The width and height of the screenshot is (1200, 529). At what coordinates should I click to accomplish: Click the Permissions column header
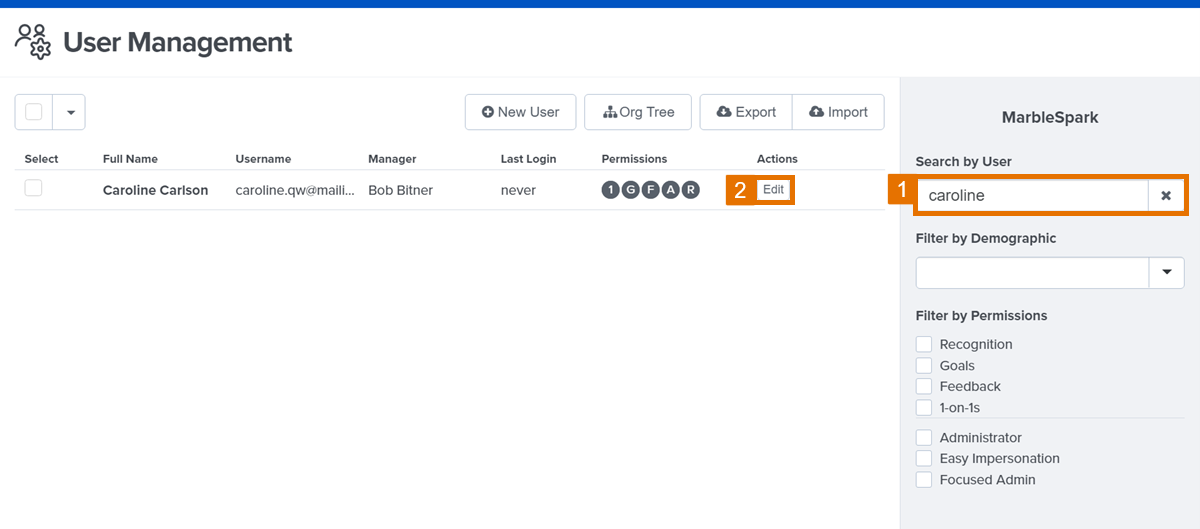634,159
